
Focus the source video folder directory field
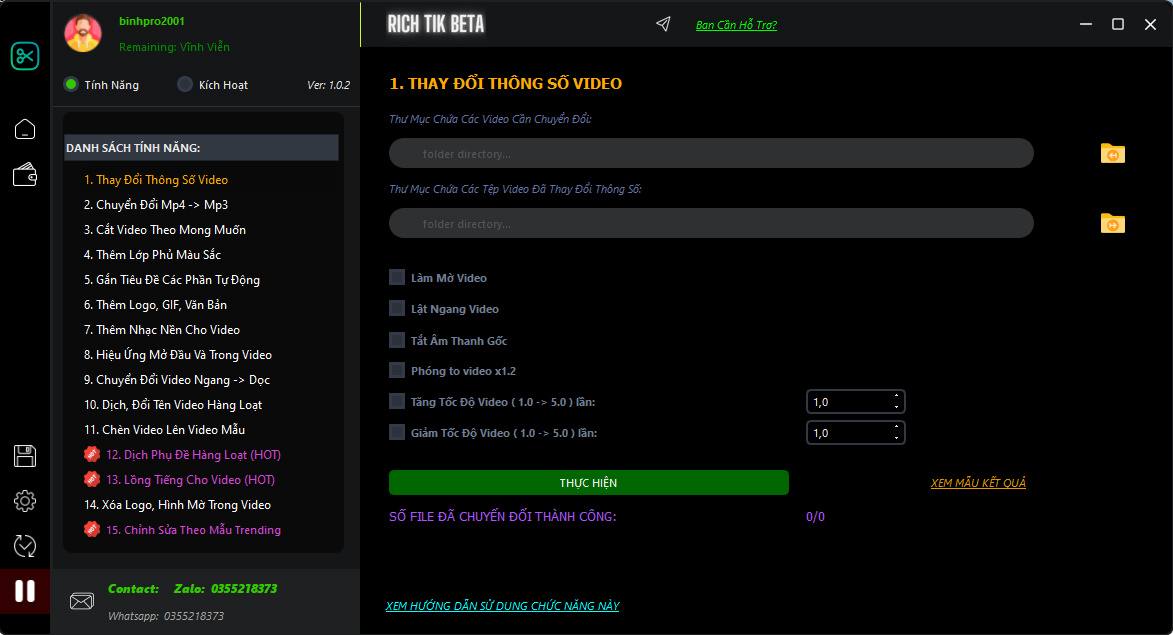point(711,153)
